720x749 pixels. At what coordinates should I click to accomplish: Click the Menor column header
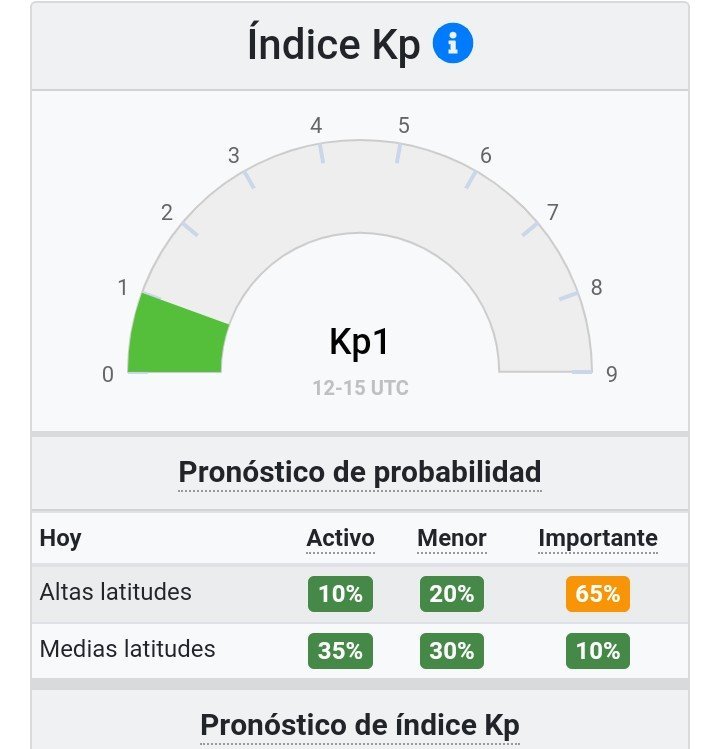click(x=452, y=538)
